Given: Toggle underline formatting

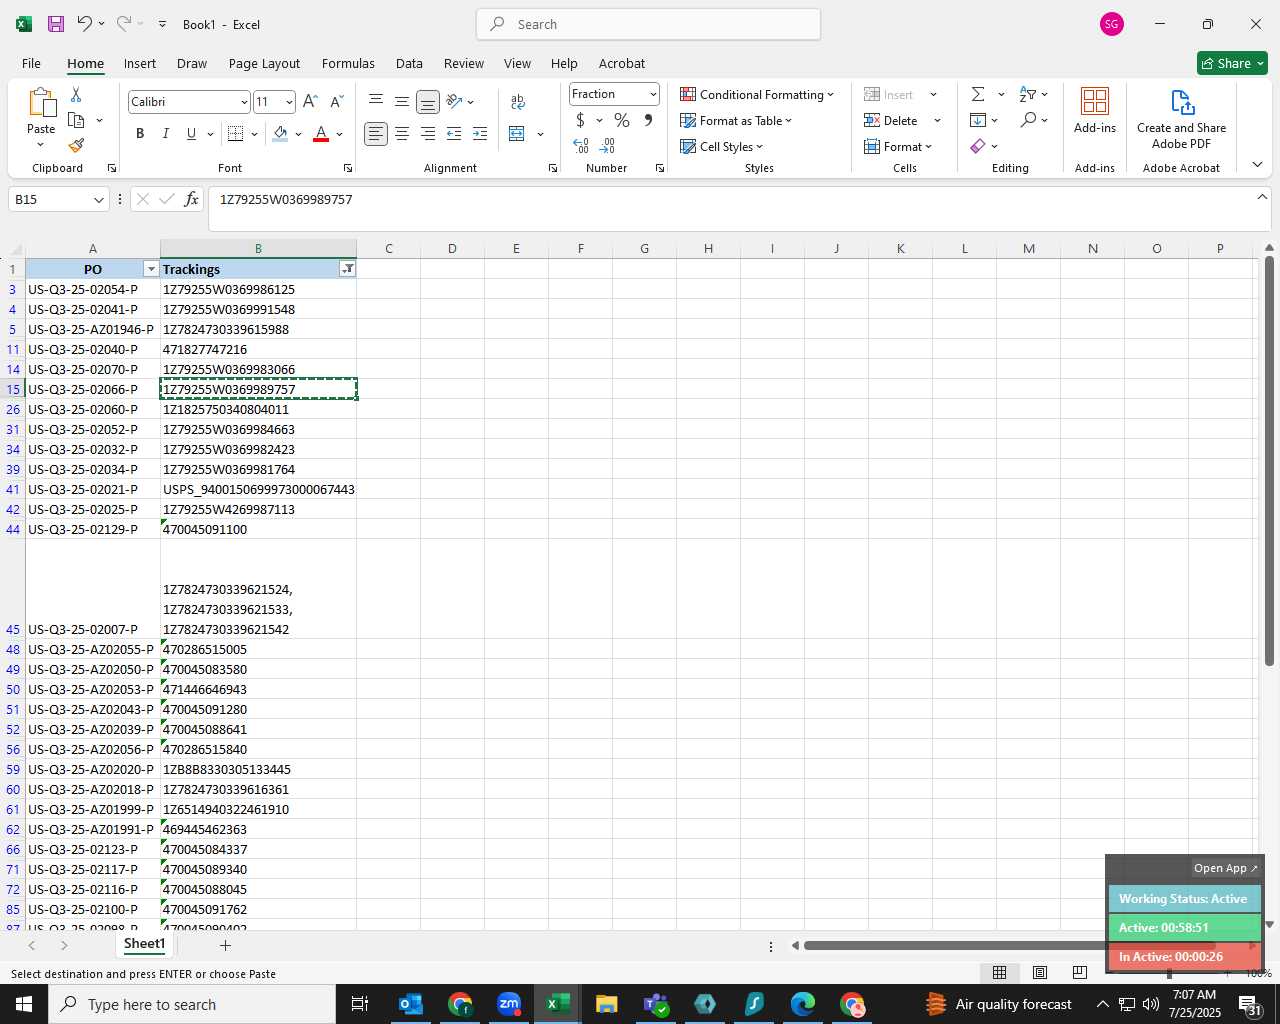Looking at the screenshot, I should click(x=191, y=134).
